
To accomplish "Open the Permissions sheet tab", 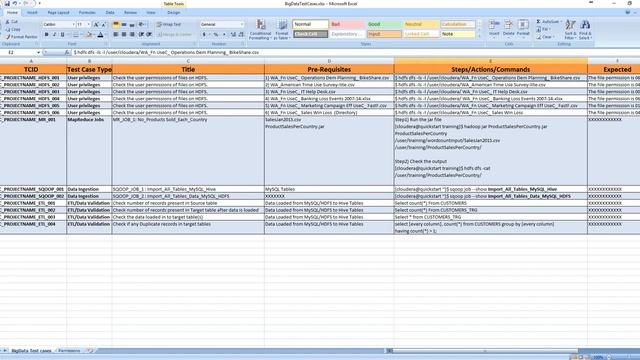I will pos(69,351).
